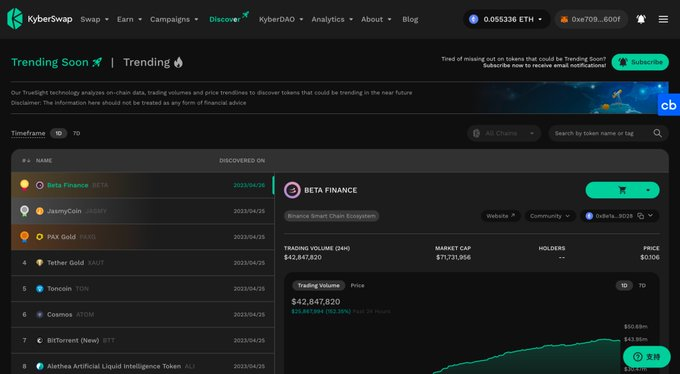
Task: Select the Tether Gold row
Action: coord(143,263)
